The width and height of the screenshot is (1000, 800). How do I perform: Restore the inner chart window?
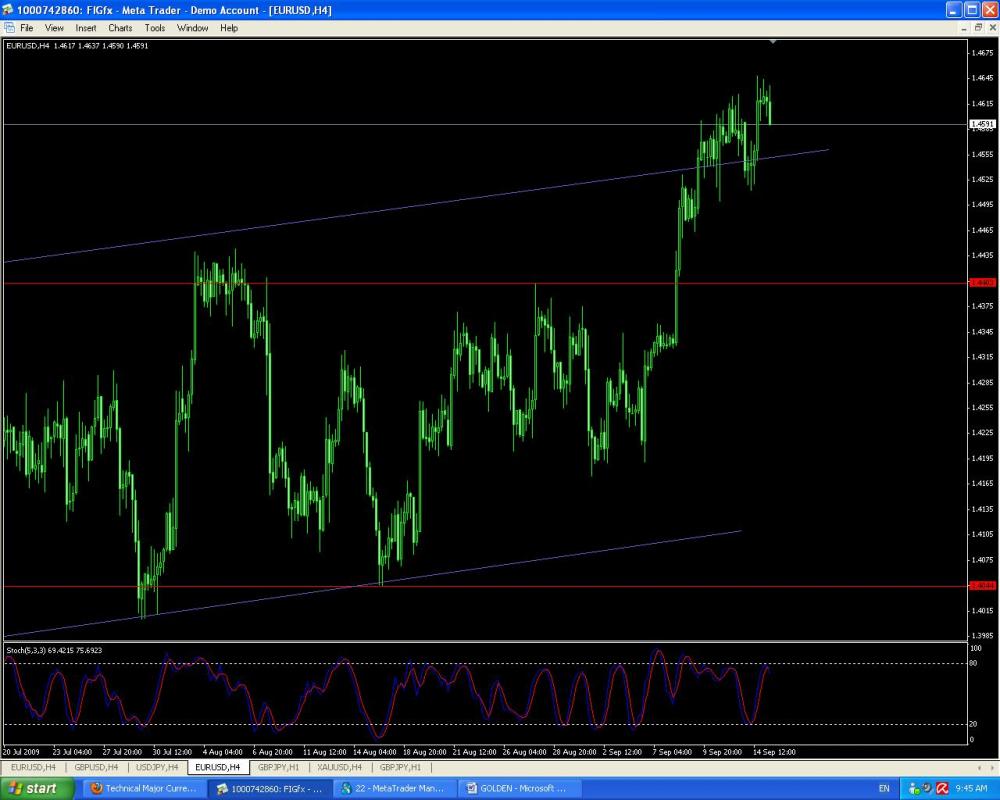[x=978, y=27]
